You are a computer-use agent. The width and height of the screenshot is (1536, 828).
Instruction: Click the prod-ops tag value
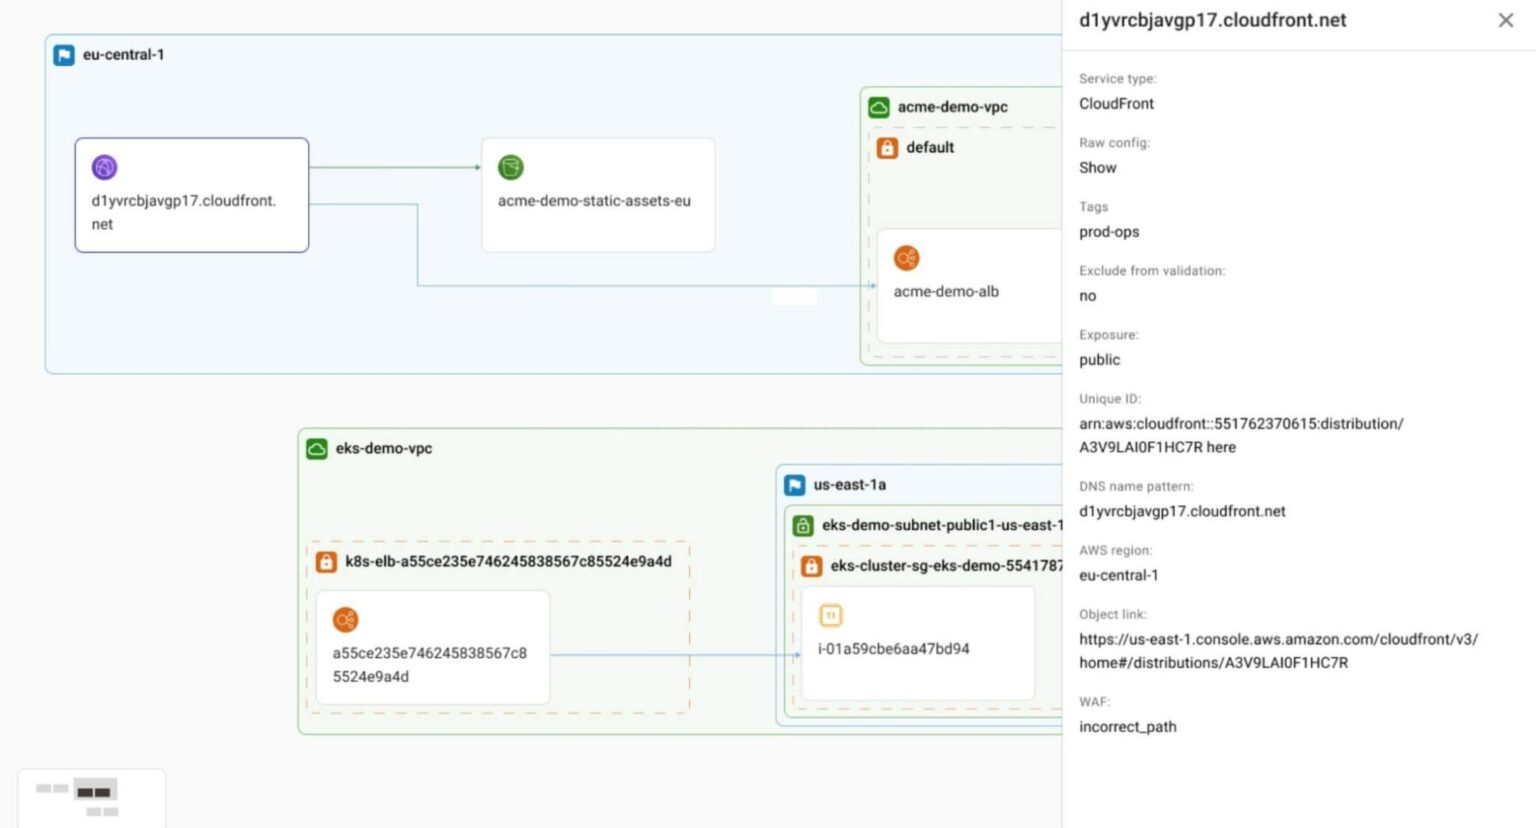point(1109,232)
